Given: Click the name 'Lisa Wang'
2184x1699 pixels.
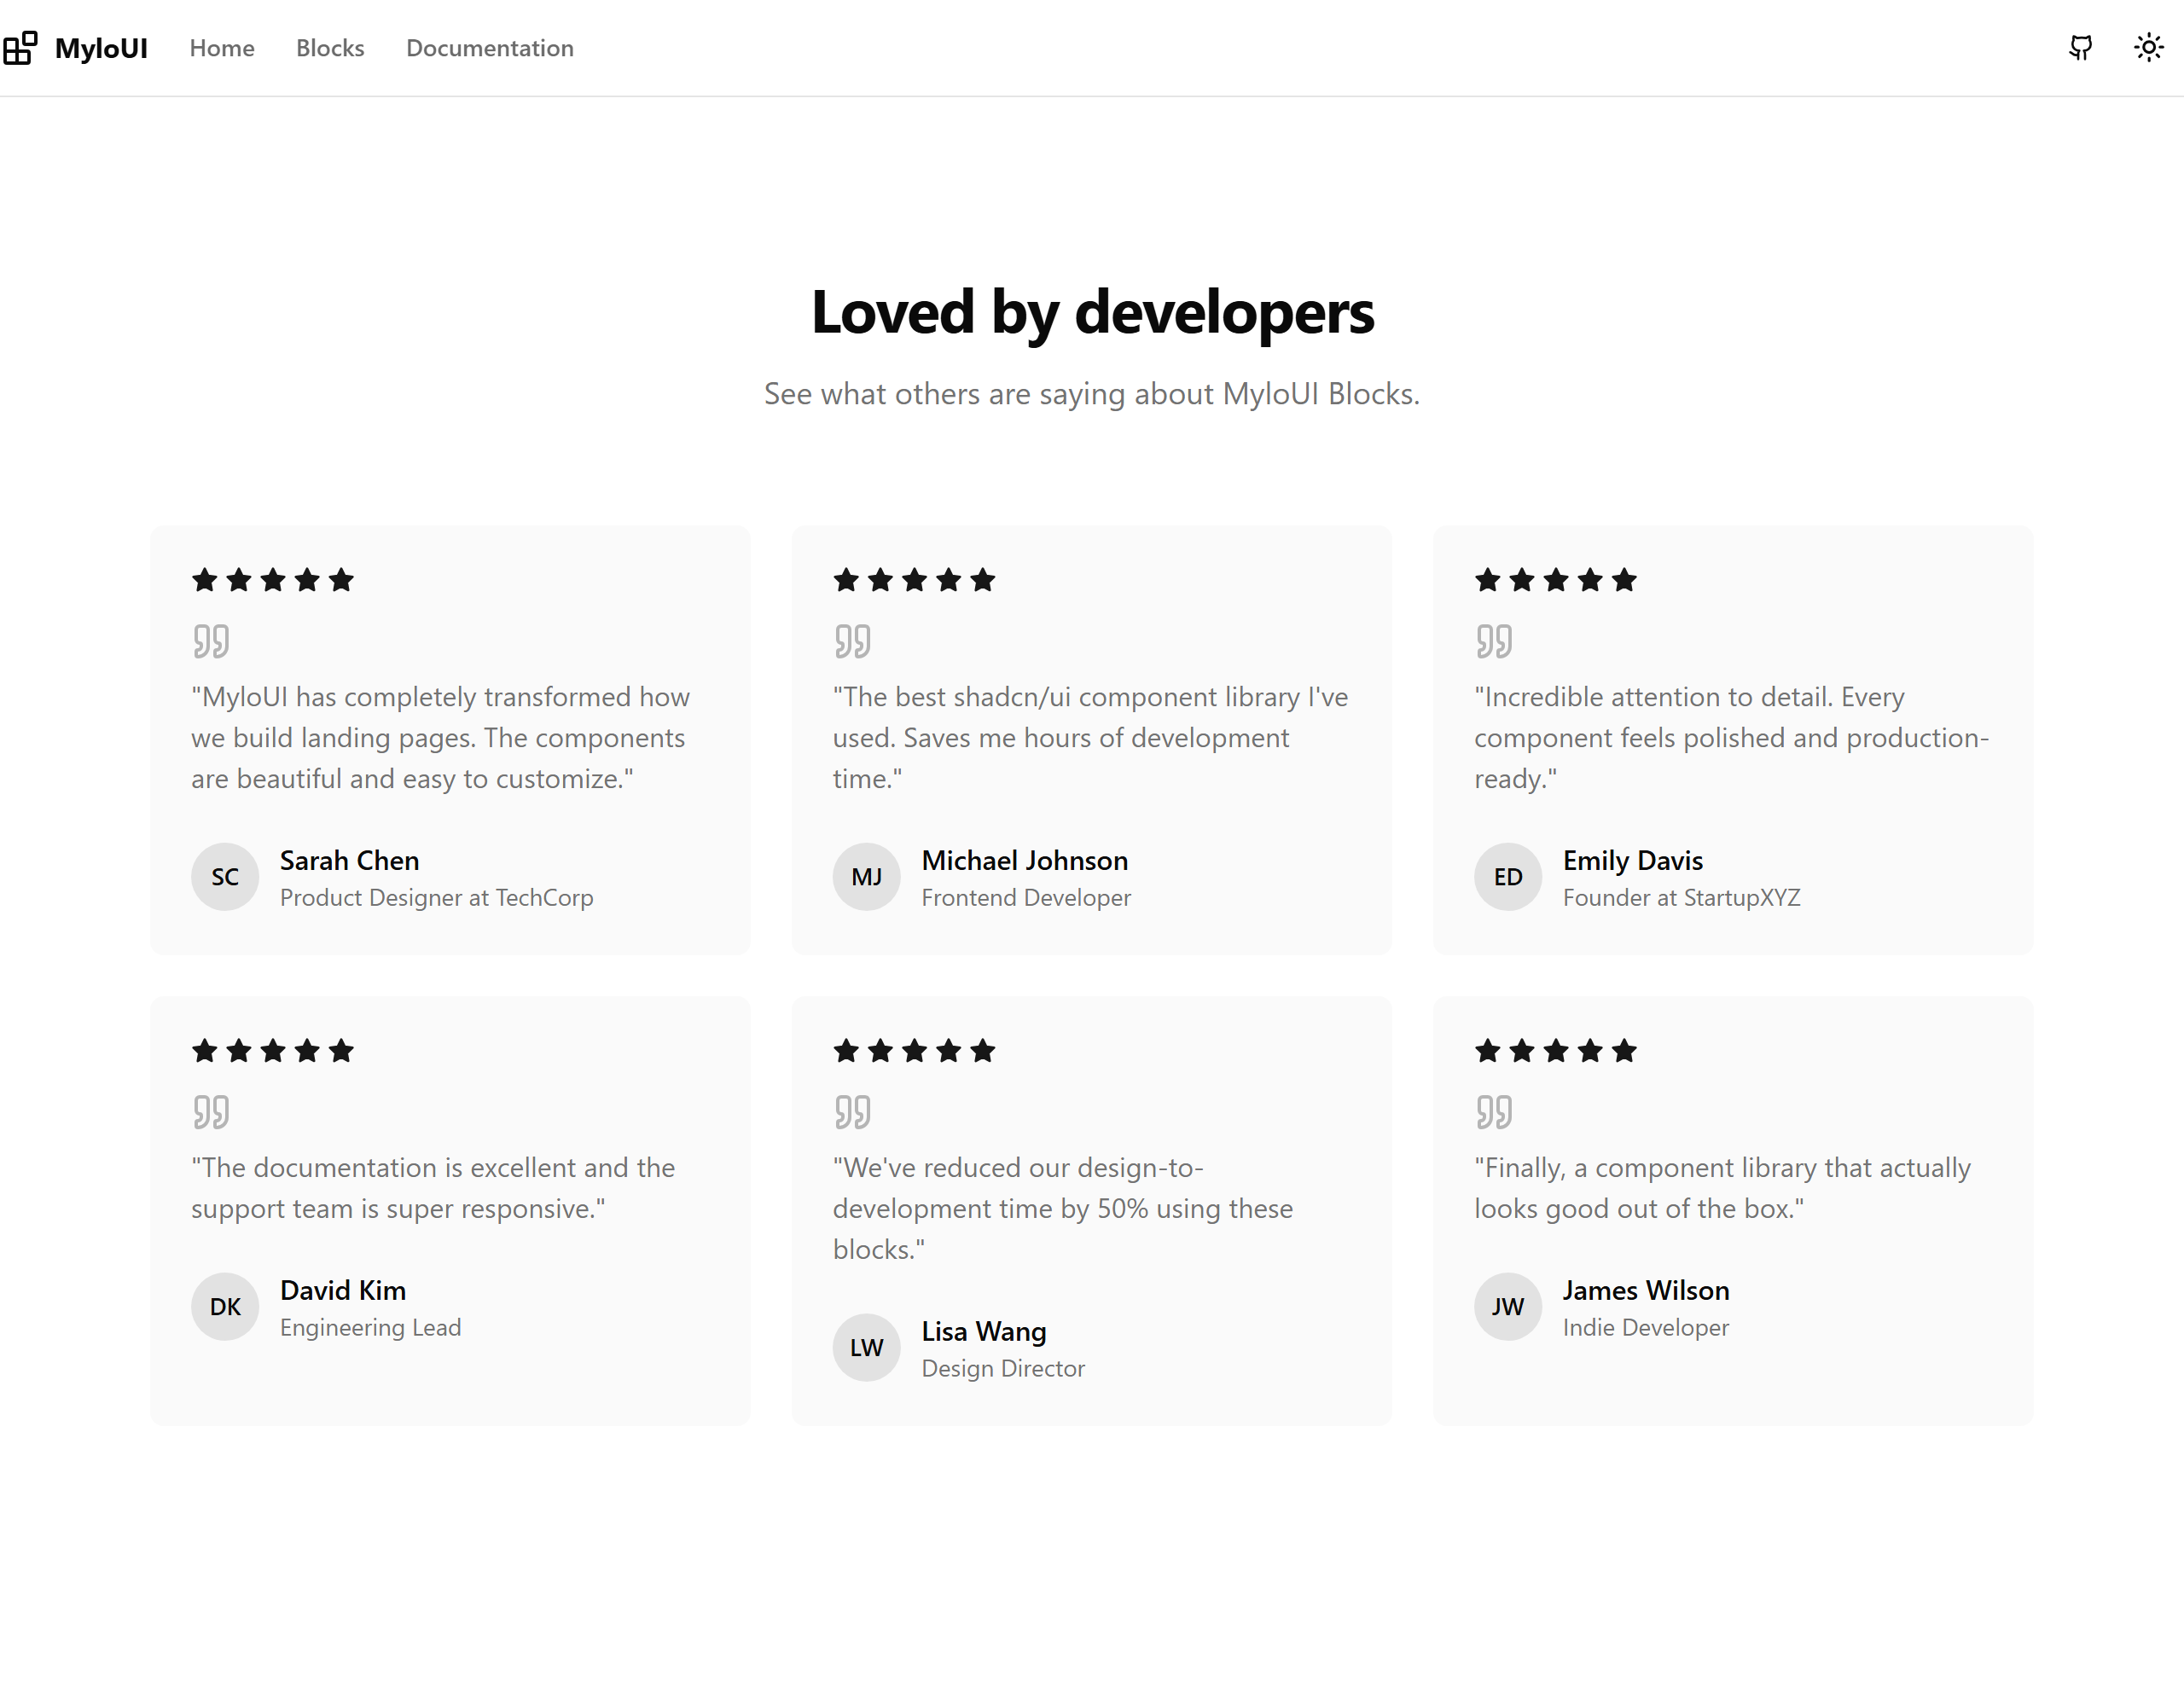Looking at the screenshot, I should (x=984, y=1332).
